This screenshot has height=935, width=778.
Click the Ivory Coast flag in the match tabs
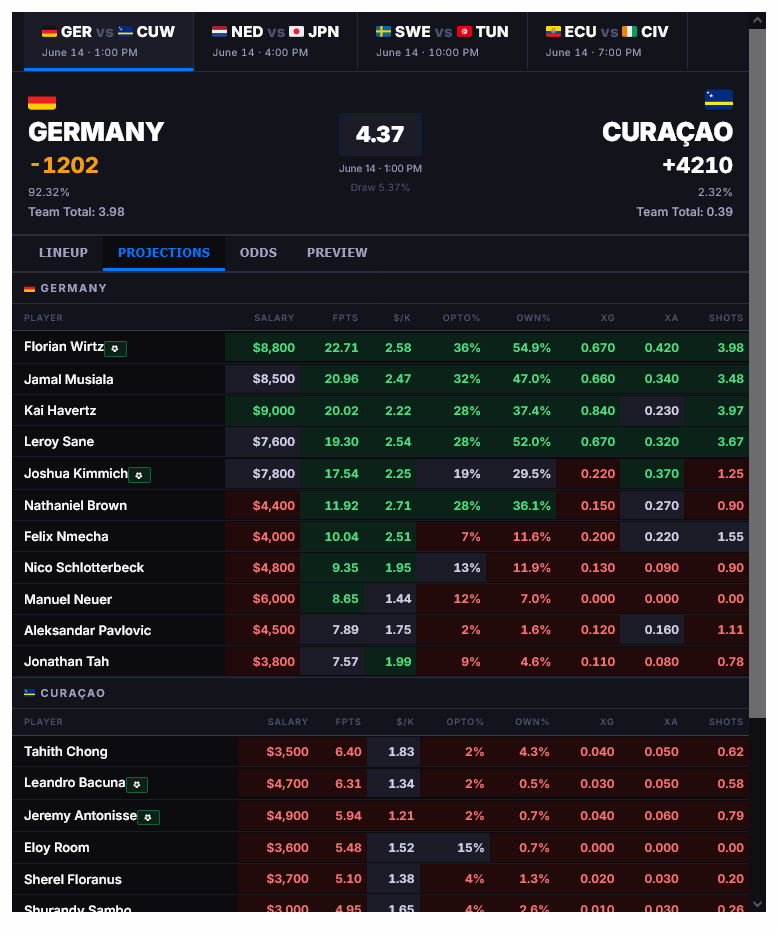pos(629,32)
